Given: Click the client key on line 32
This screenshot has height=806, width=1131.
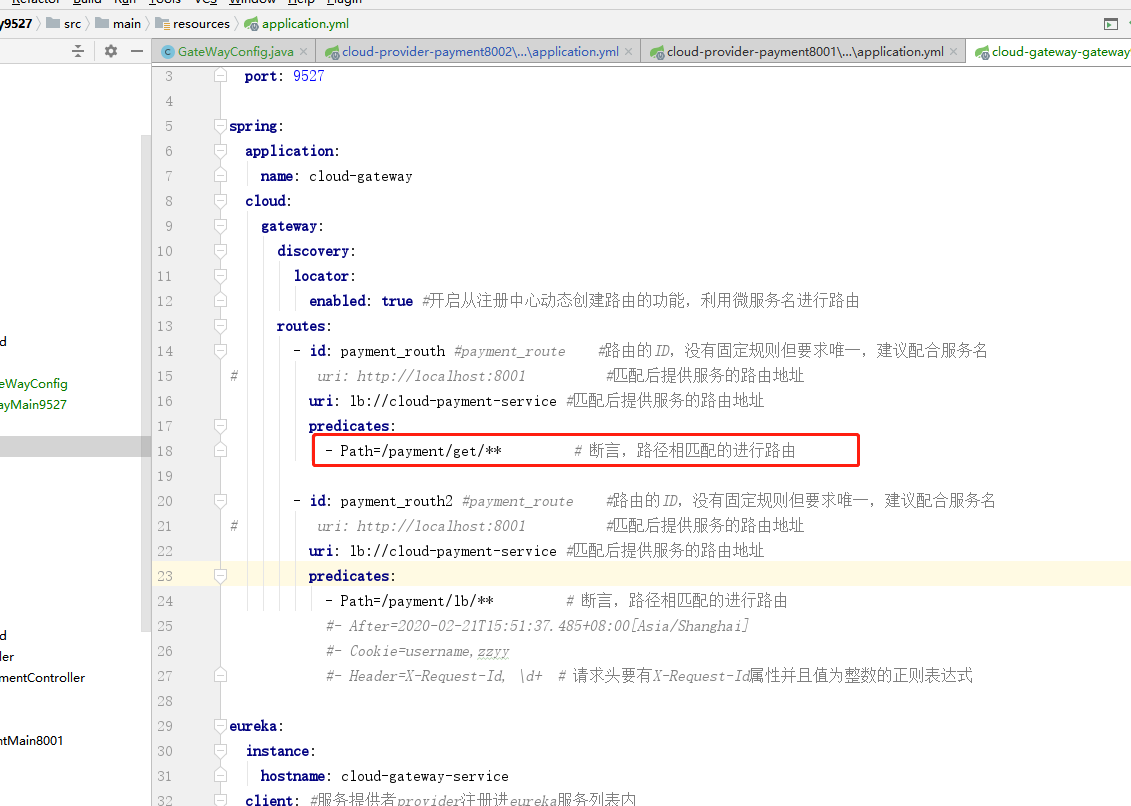Looking at the screenshot, I should point(271,800).
